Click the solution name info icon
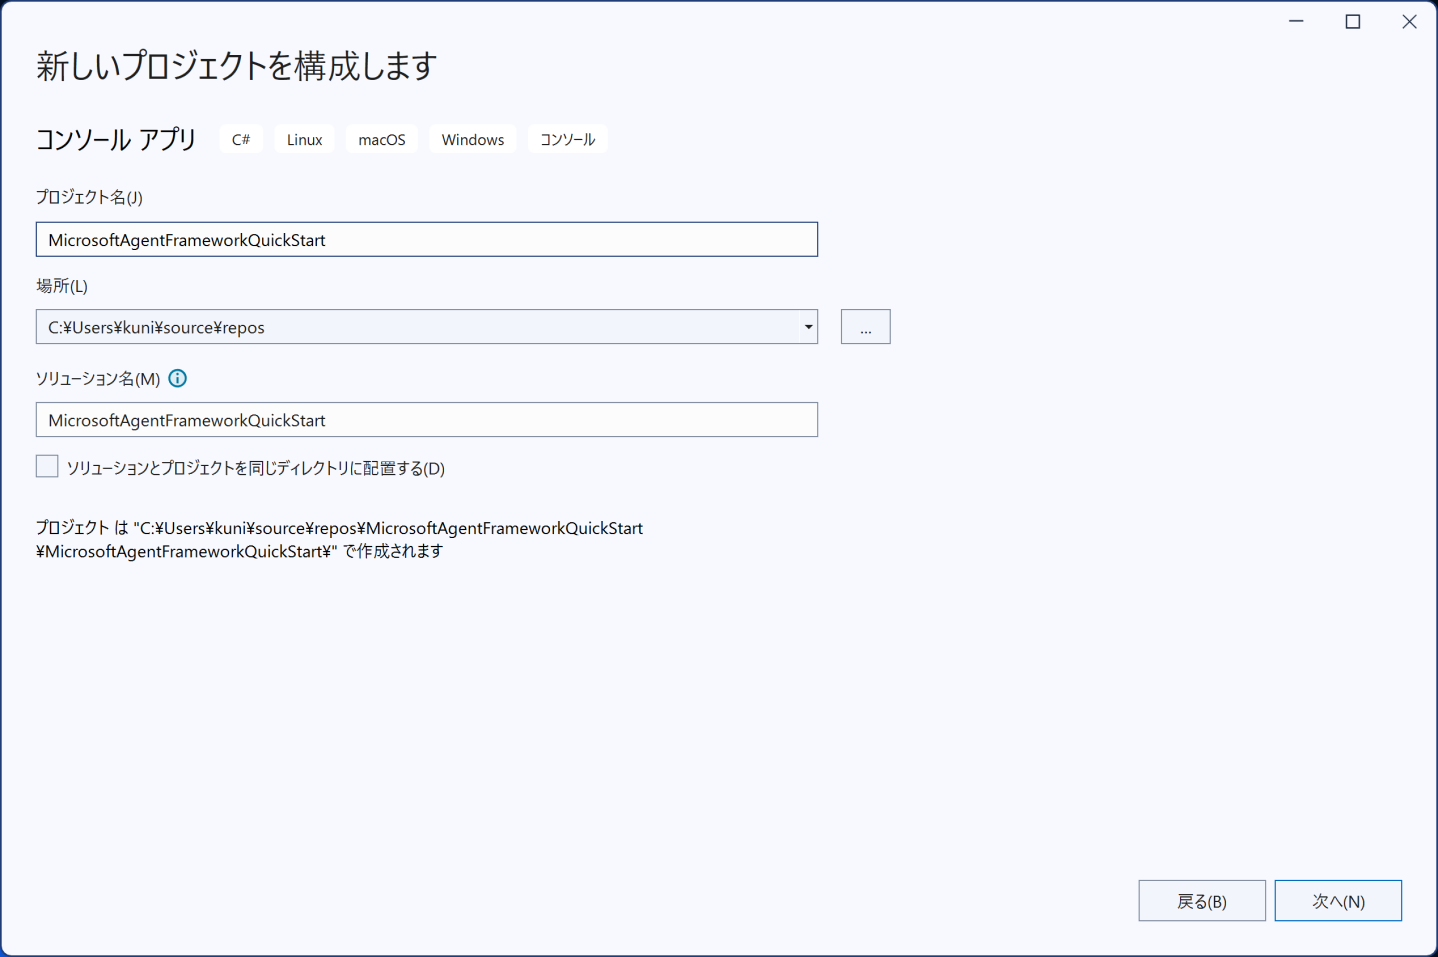The width and height of the screenshot is (1438, 957). [x=178, y=378]
